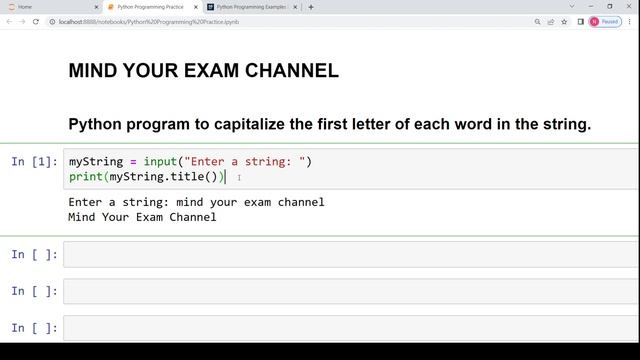Close the Home tab
This screenshot has width=640, height=360.
tap(96, 7)
